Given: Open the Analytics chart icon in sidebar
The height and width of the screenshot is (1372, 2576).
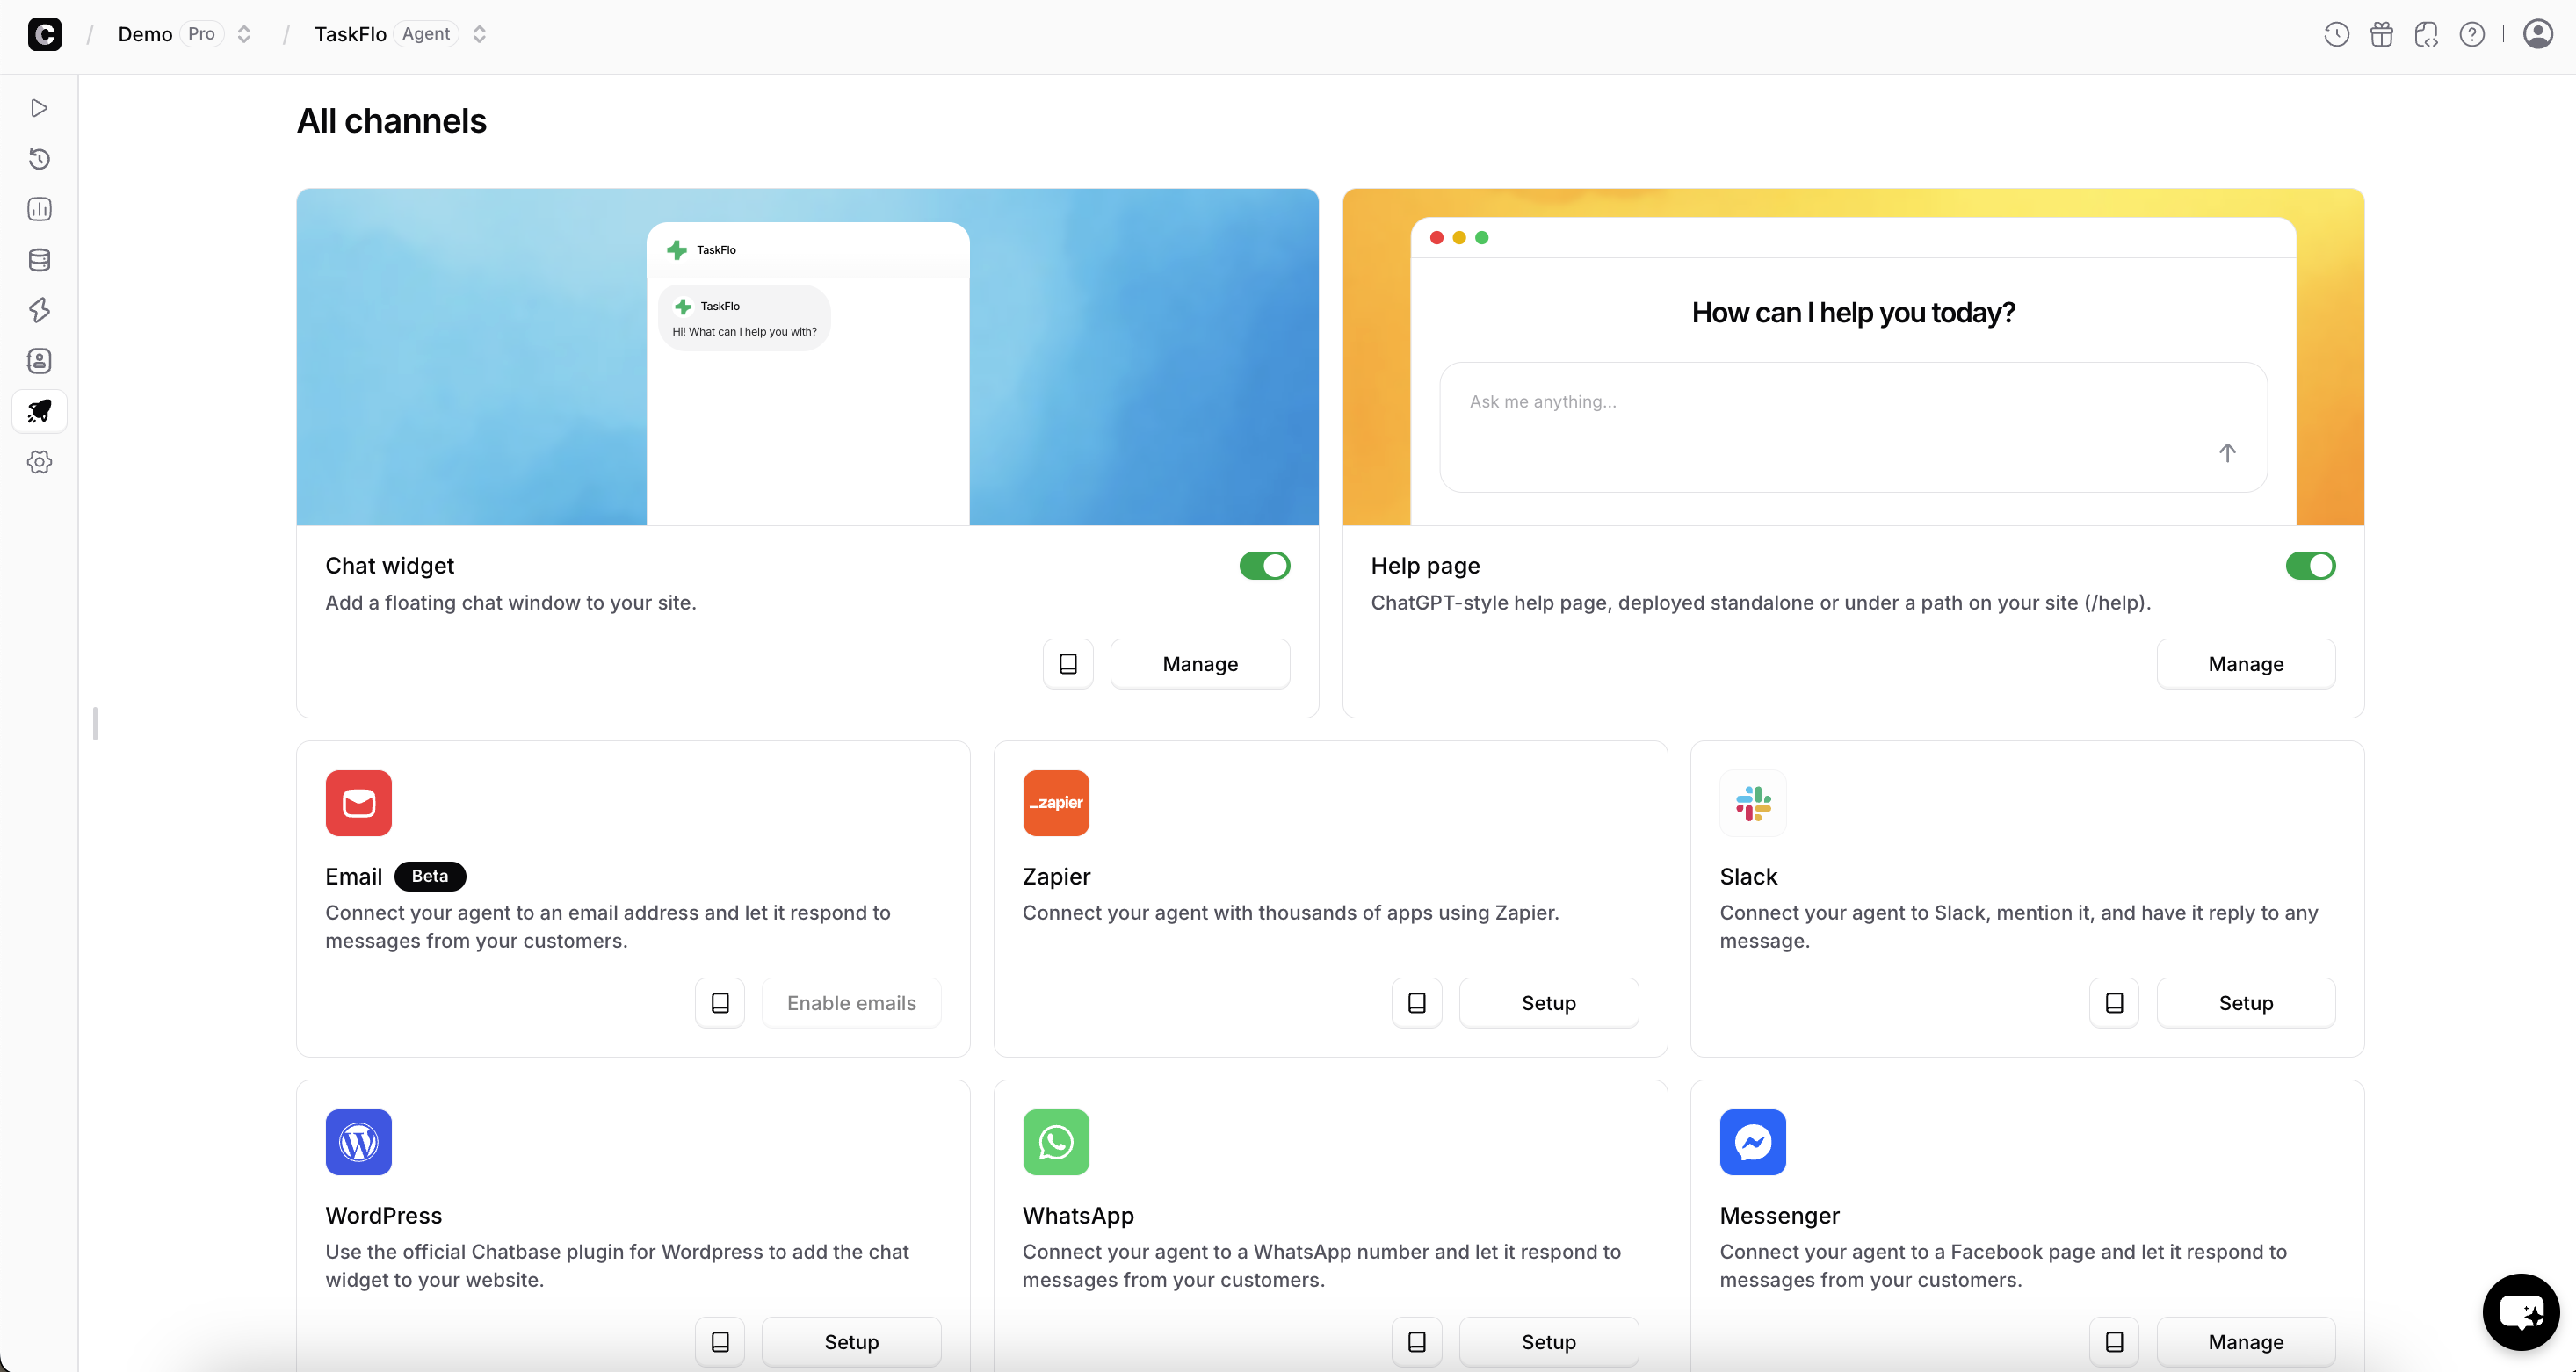Looking at the screenshot, I should pos(39,209).
